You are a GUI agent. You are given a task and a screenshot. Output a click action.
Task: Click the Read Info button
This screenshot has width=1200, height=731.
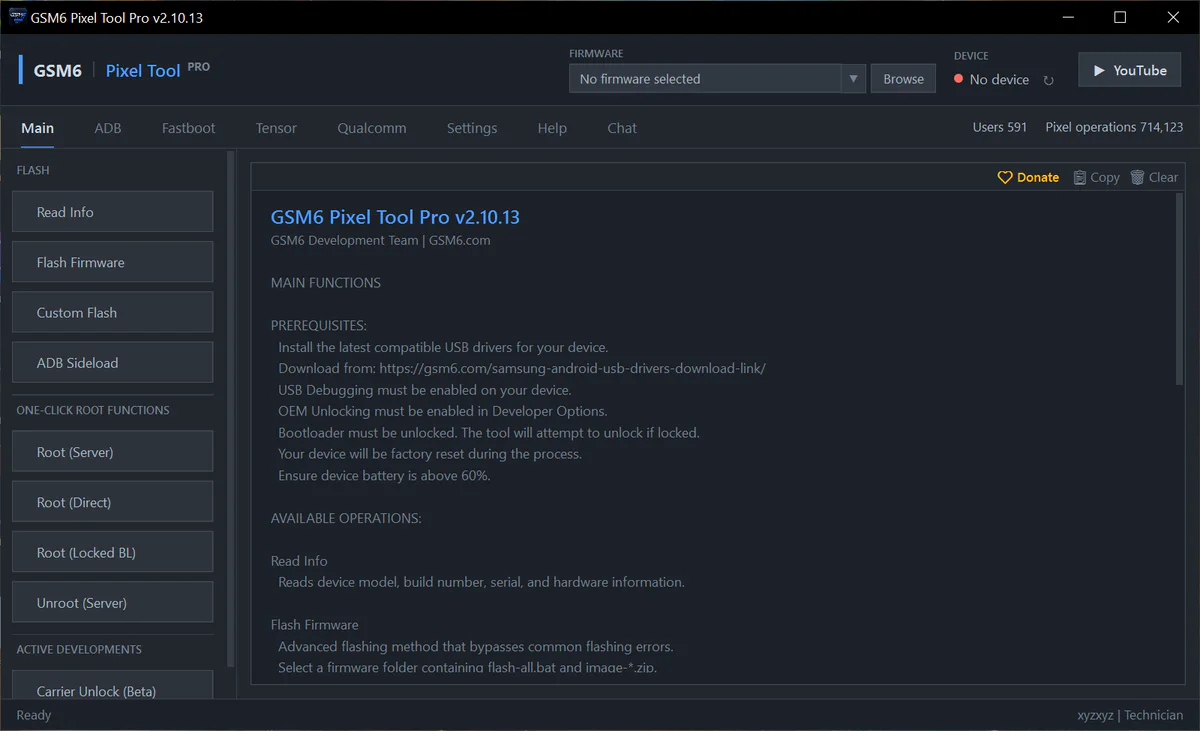pos(113,212)
